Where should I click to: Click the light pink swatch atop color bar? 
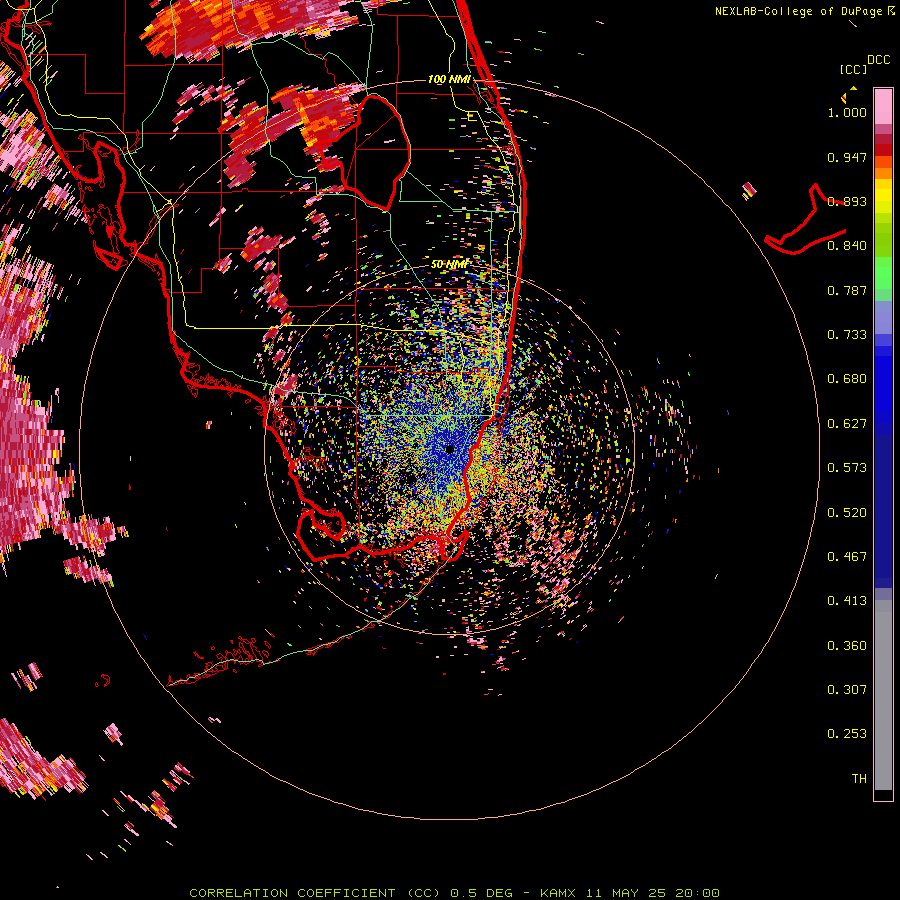point(883,106)
